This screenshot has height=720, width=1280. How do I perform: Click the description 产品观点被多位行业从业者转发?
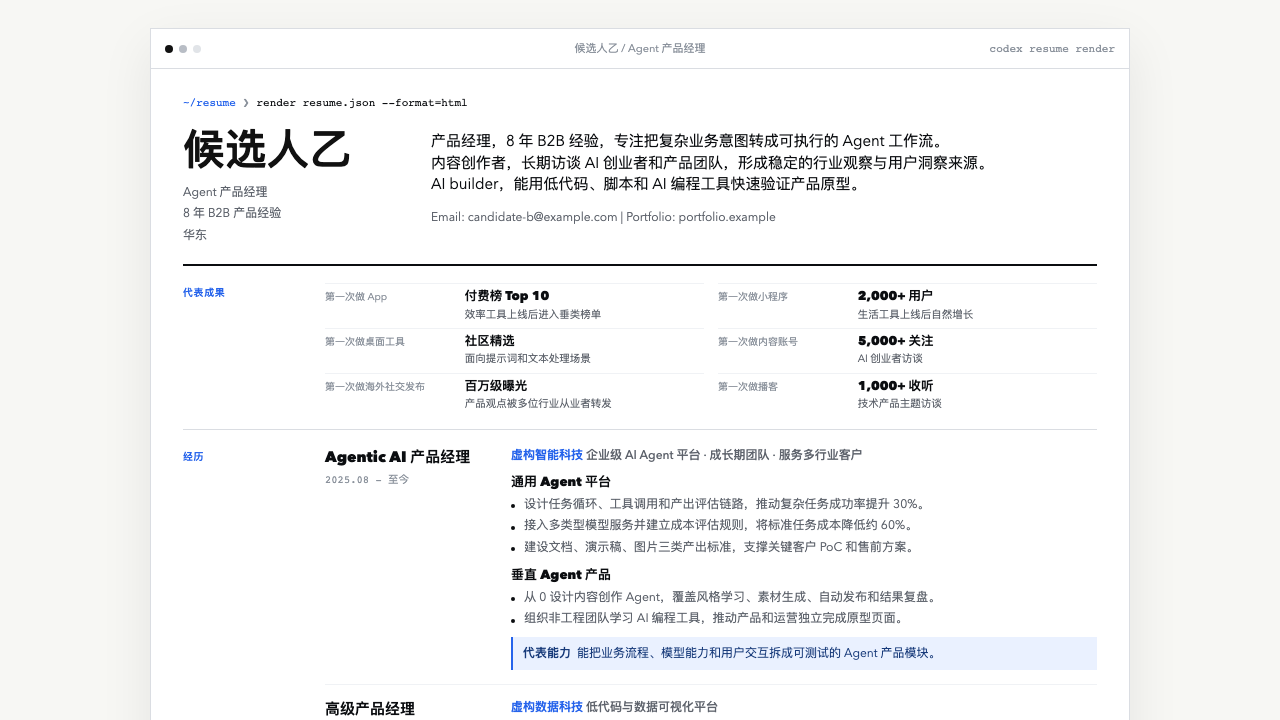tap(538, 404)
